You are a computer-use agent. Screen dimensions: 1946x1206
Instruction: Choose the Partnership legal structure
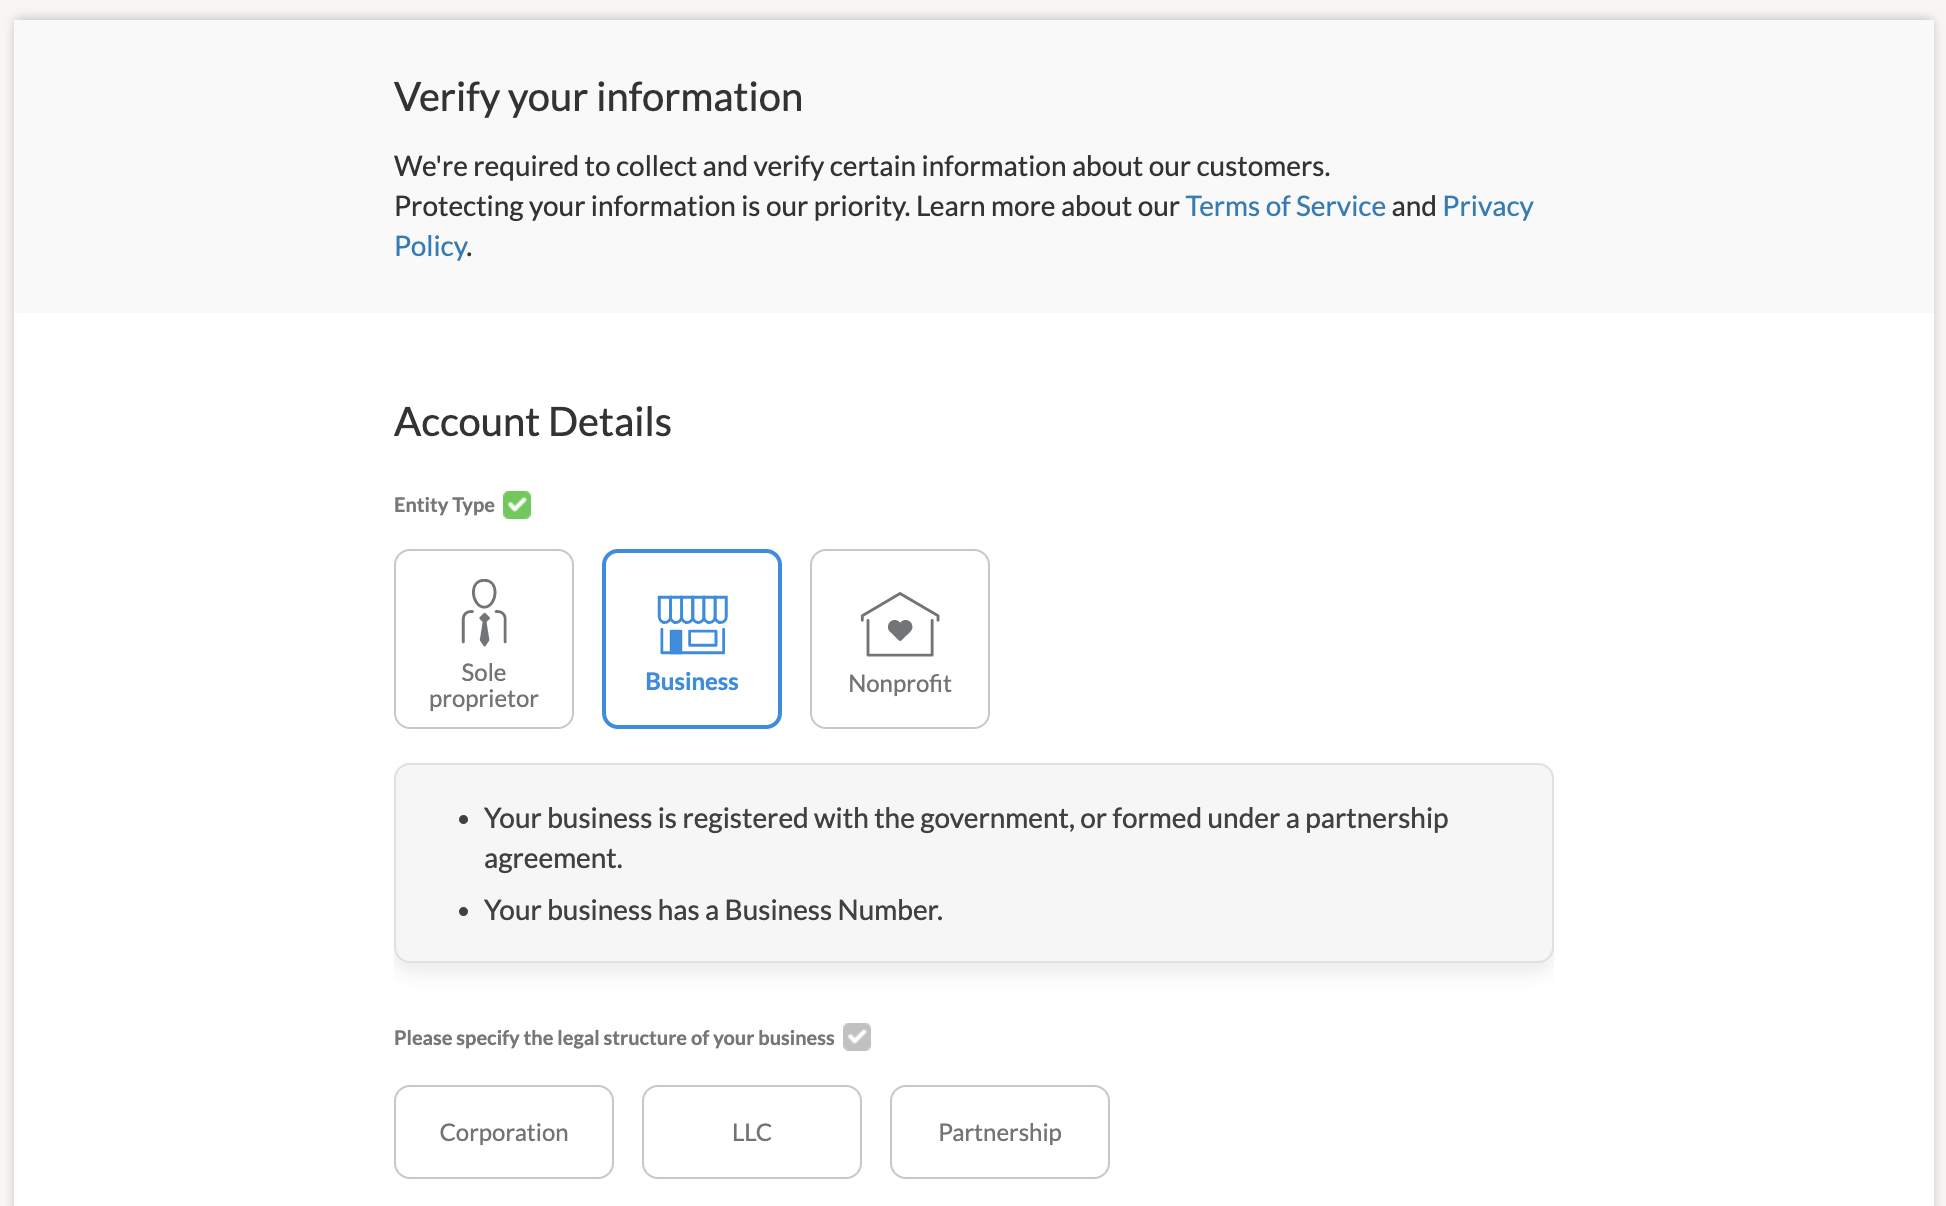1000,1132
